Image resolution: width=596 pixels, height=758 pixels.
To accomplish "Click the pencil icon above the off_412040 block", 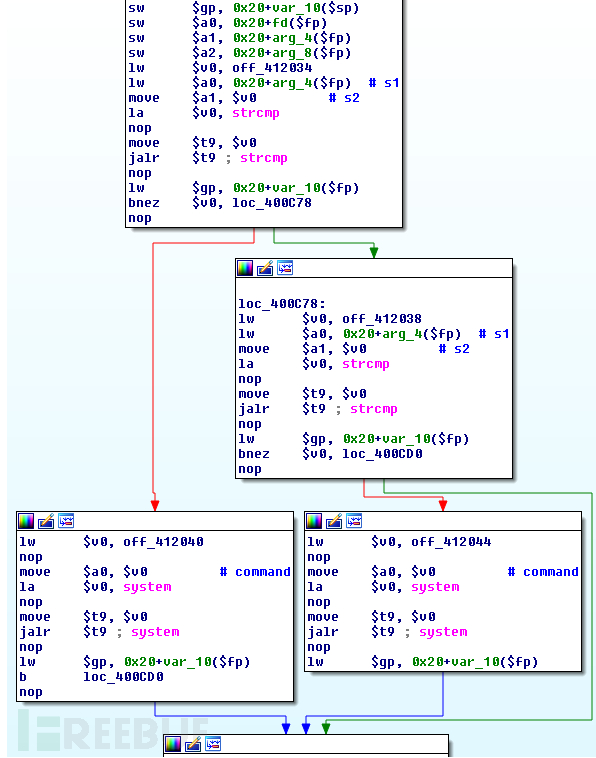I will [x=46, y=521].
